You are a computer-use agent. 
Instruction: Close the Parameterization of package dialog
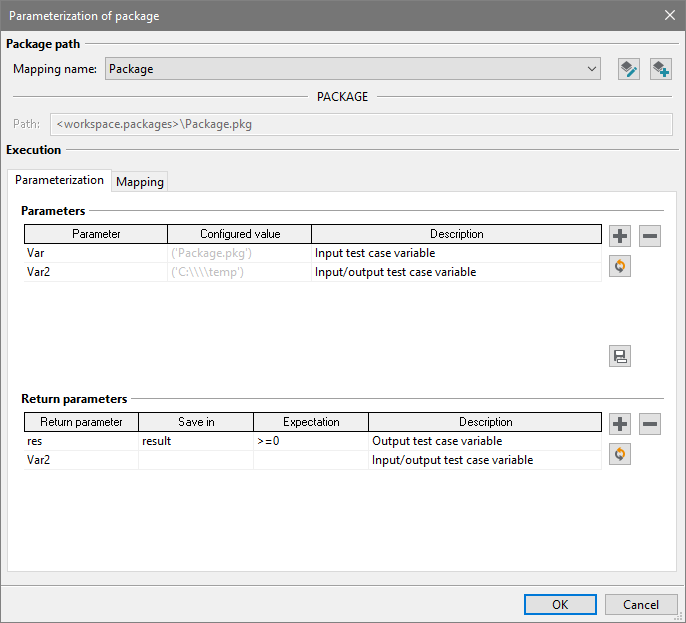click(x=670, y=15)
